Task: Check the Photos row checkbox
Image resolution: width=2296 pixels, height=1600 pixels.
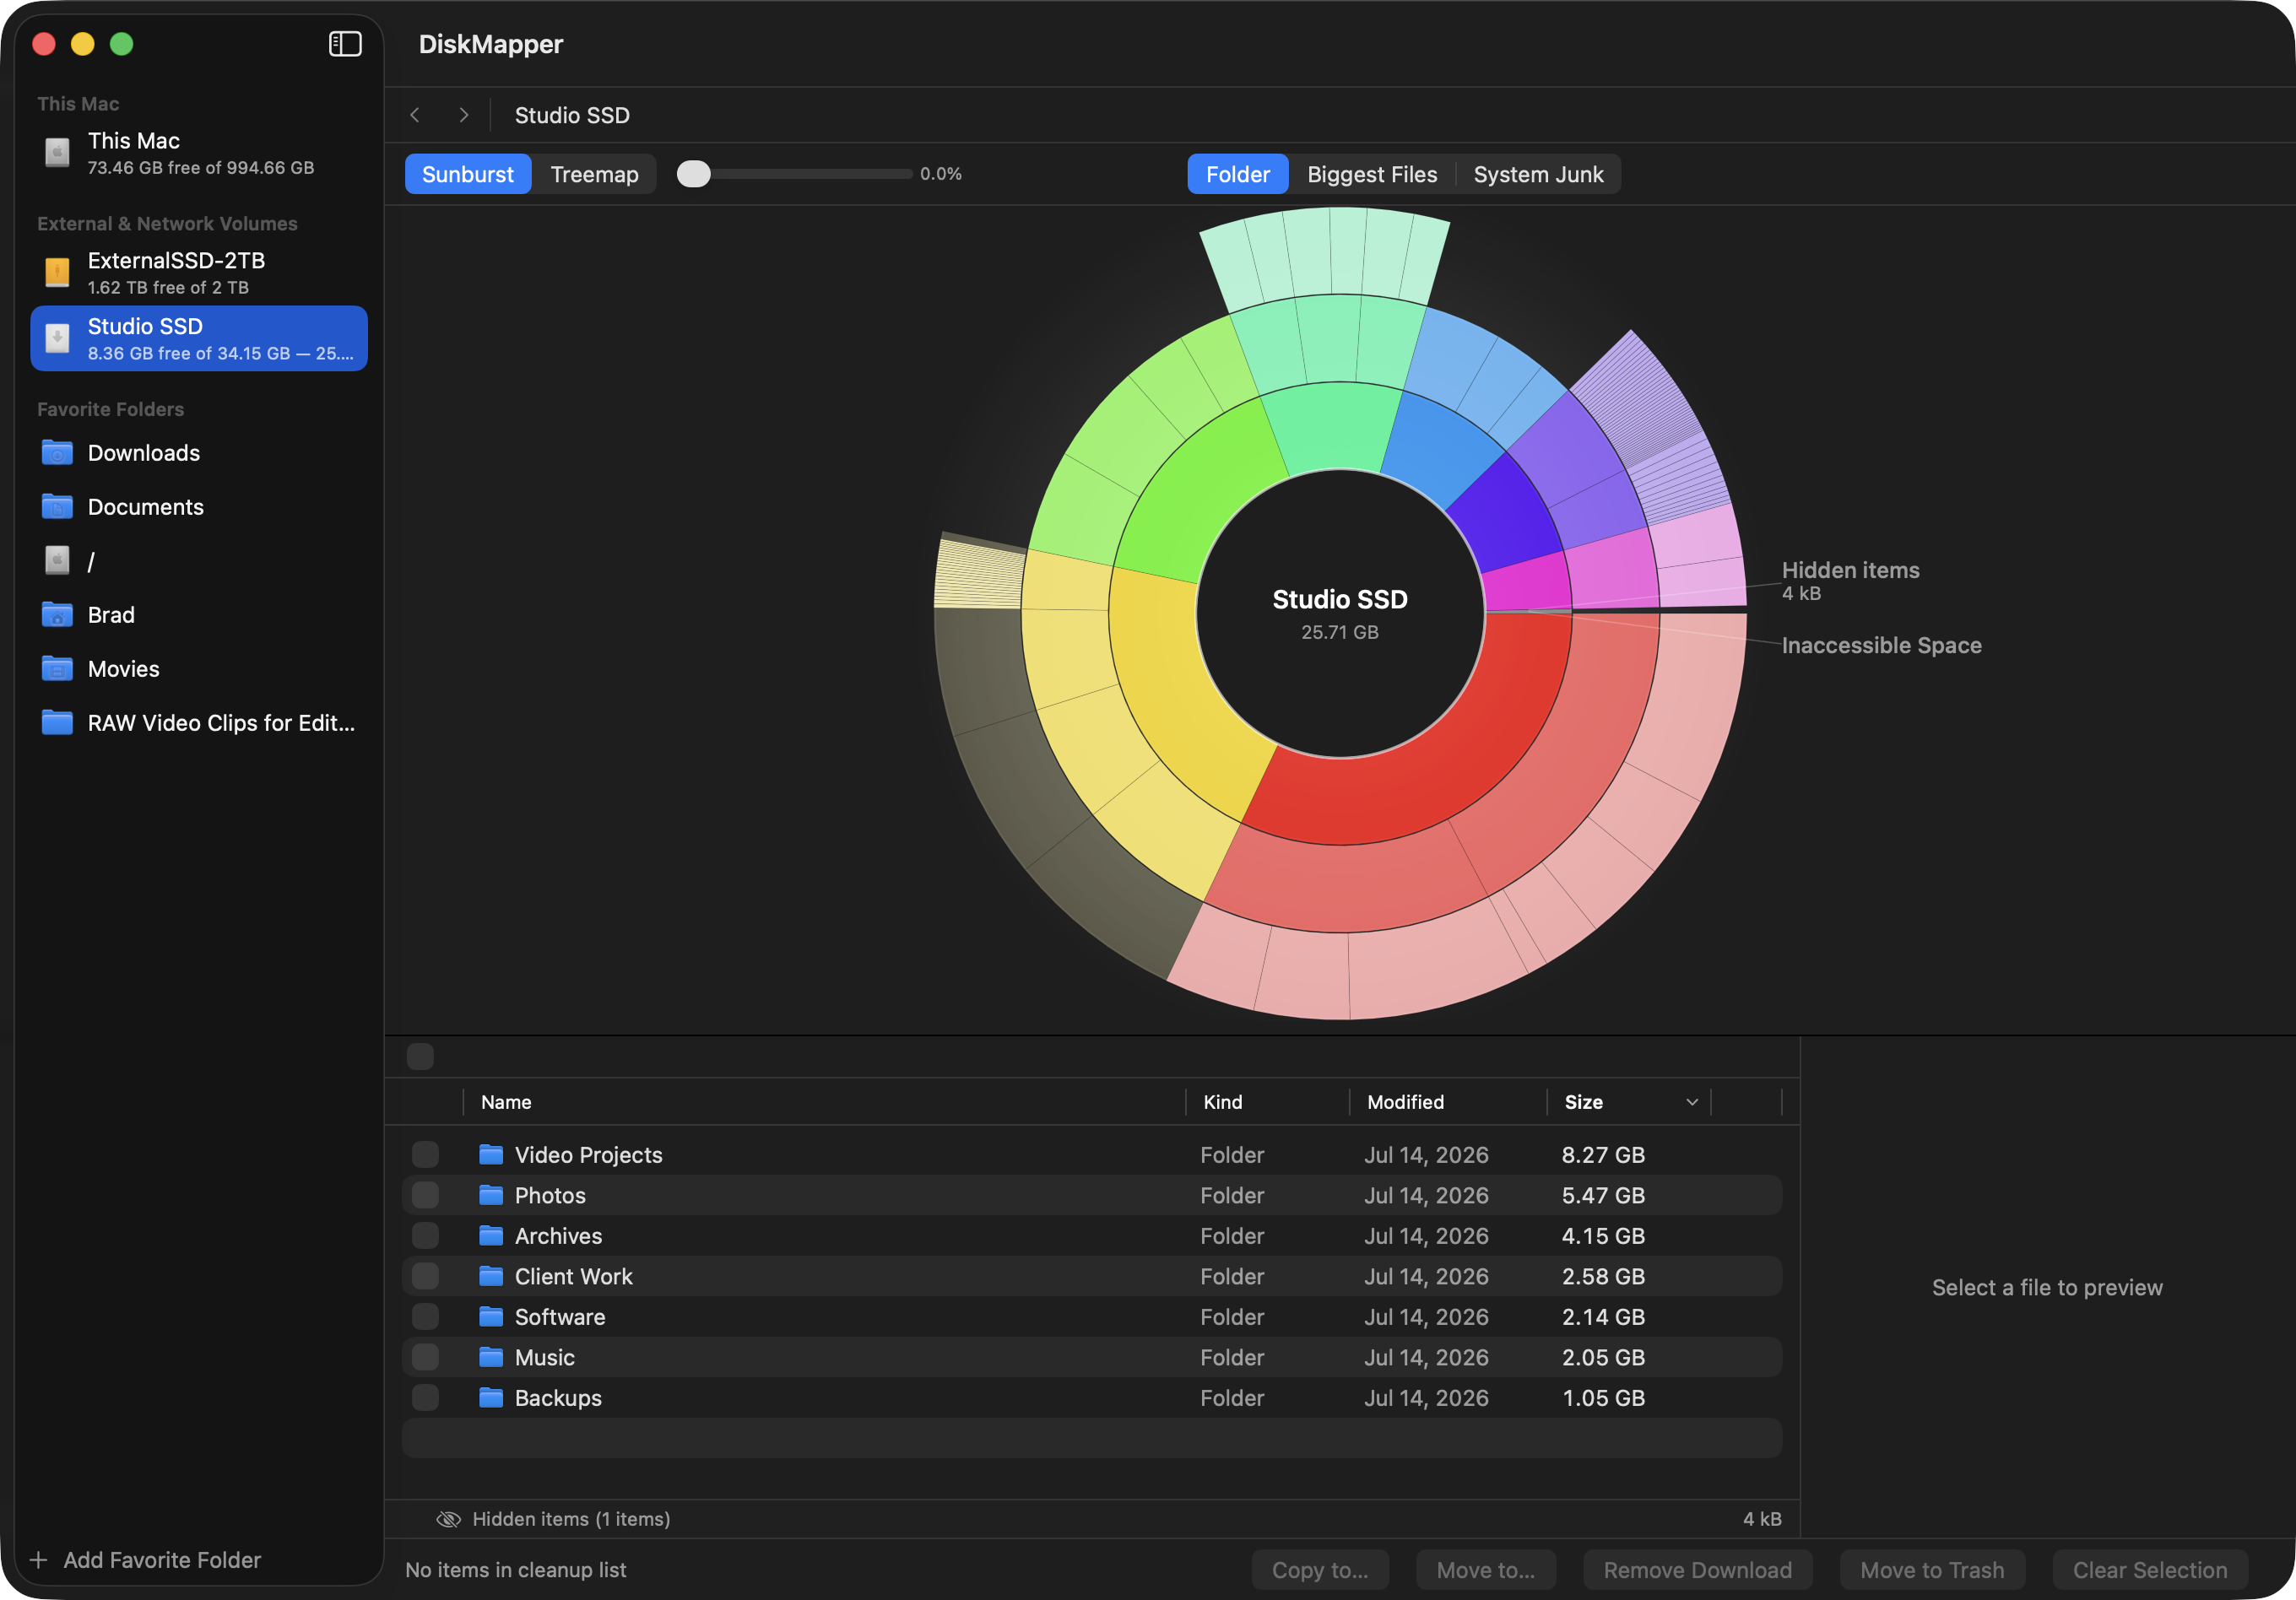Action: click(x=425, y=1195)
